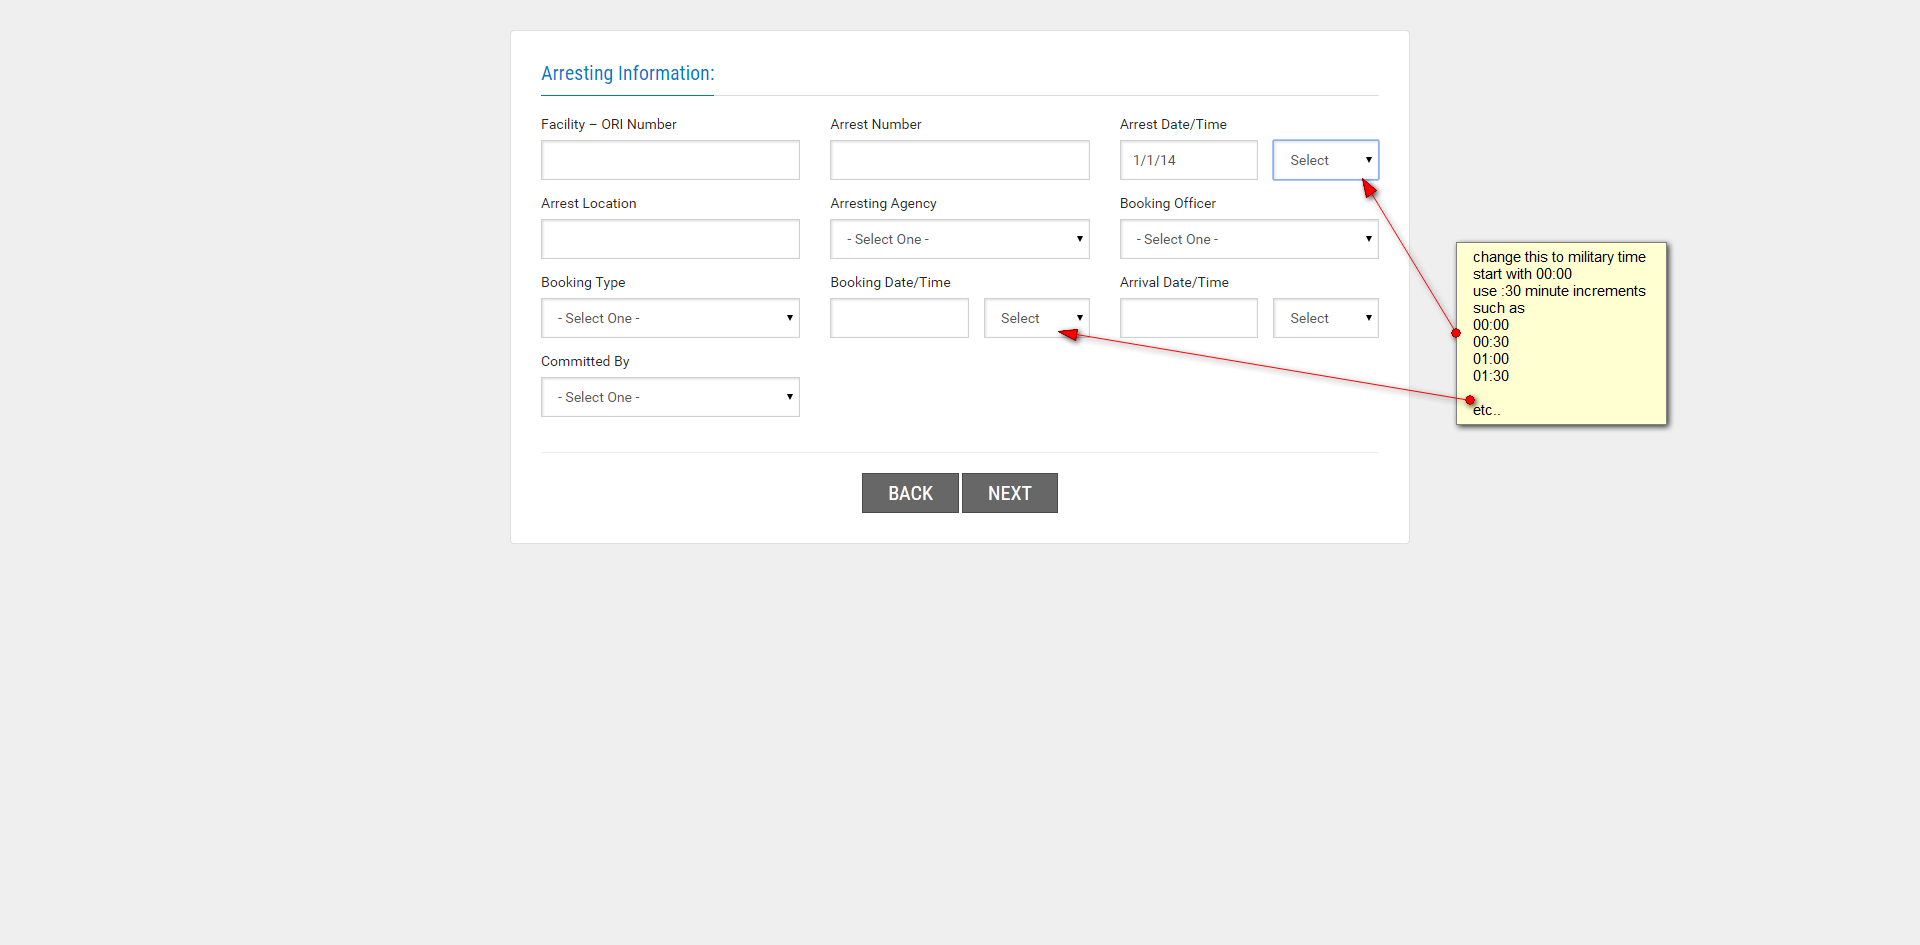Screen dimensions: 1920x945
Task: Open the Arrival Date/Time time Select dropdown
Action: pyautogui.click(x=1325, y=318)
